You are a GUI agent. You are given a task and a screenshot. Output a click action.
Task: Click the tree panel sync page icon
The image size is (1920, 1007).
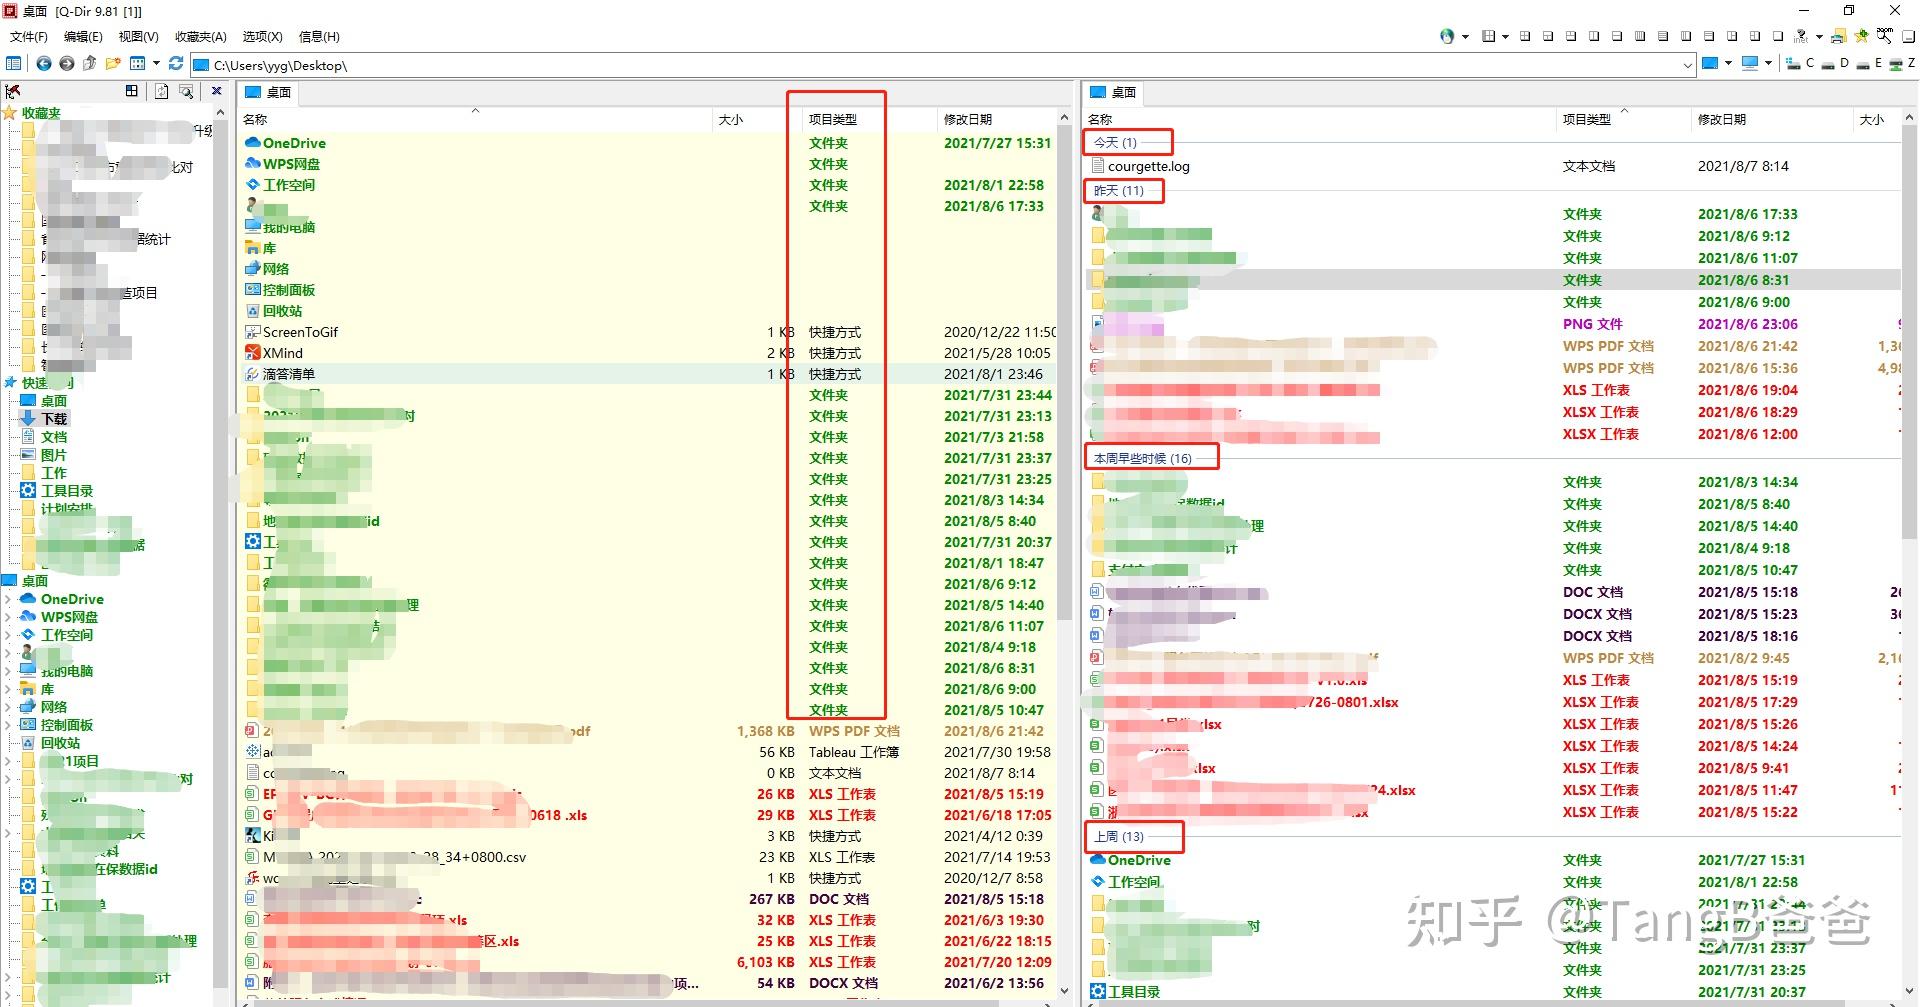[161, 91]
